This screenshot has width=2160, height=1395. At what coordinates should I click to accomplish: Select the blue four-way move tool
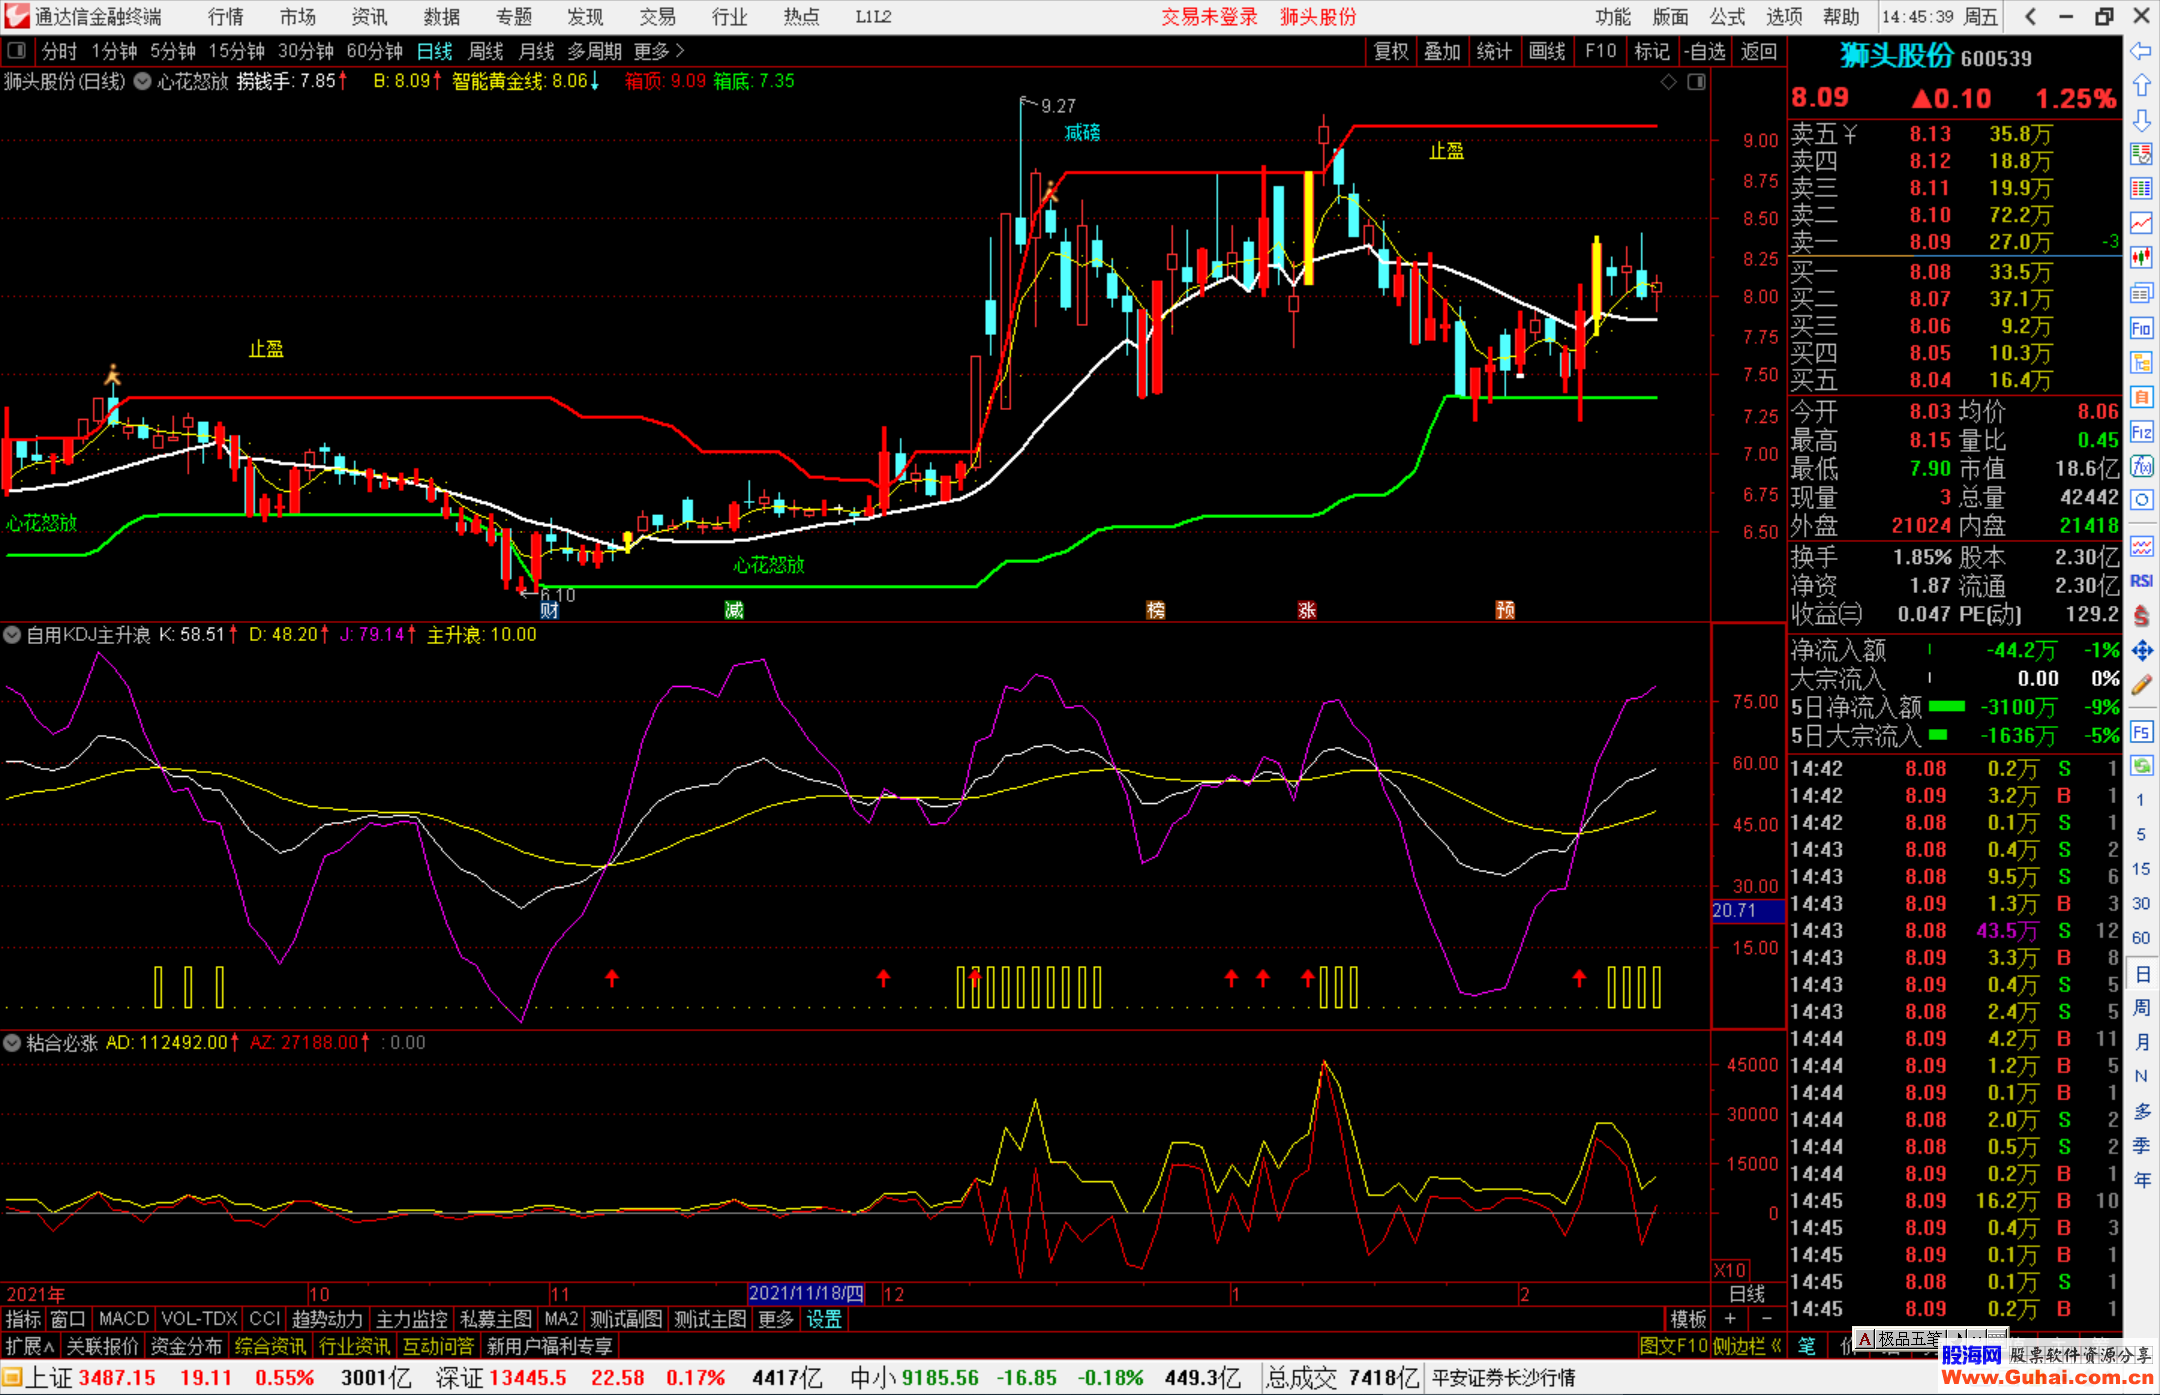2141,651
